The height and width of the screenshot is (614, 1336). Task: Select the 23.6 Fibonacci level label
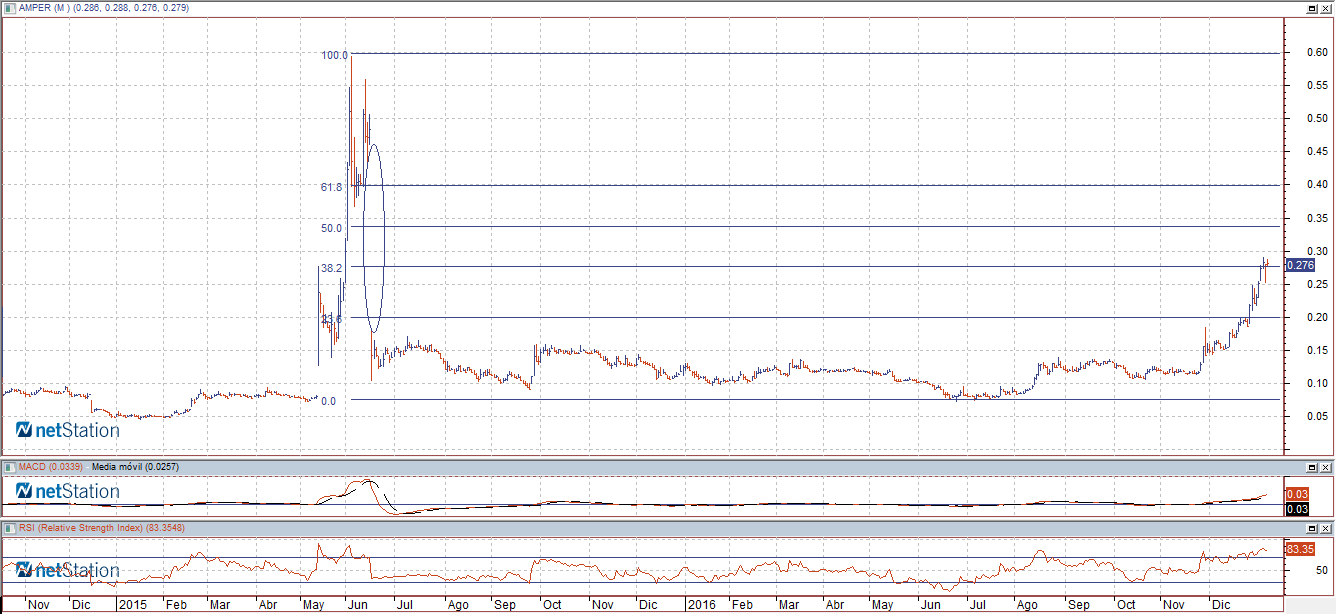tap(332, 319)
